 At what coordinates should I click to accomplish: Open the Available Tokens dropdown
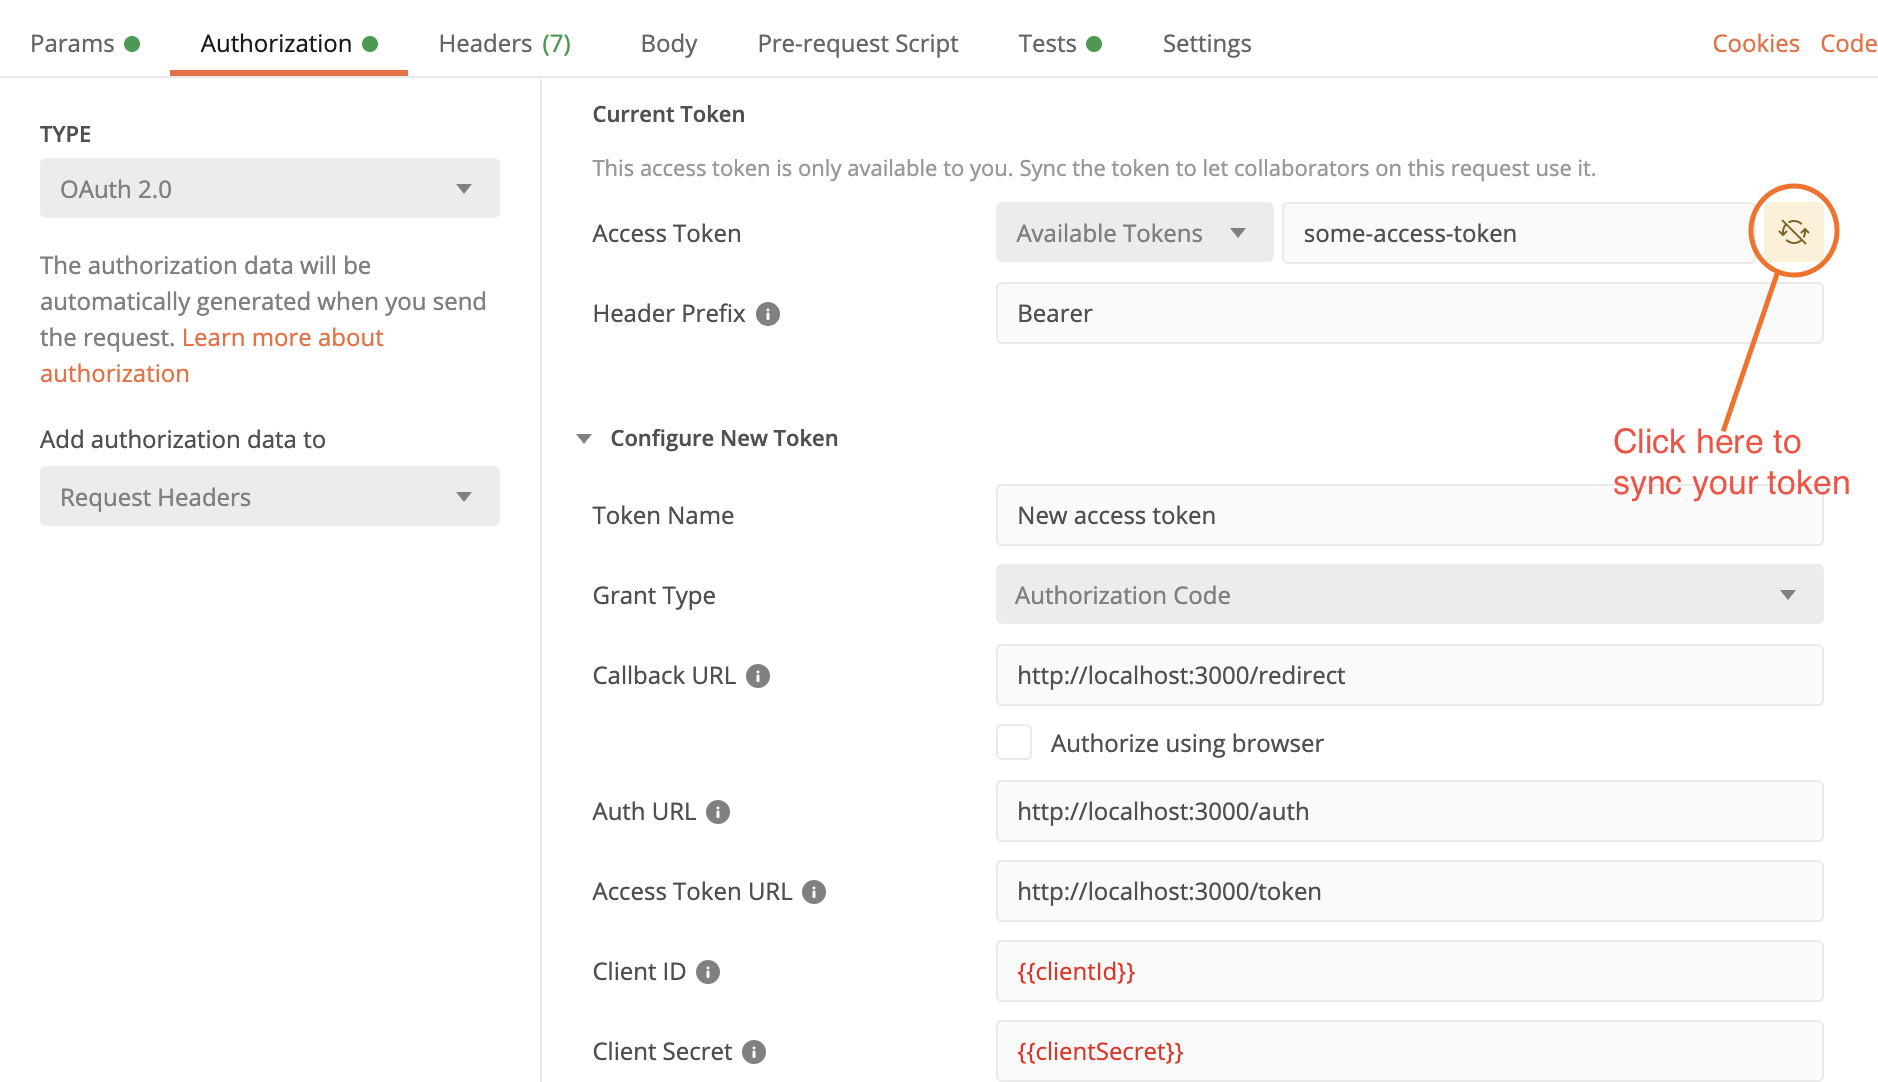click(x=1134, y=233)
